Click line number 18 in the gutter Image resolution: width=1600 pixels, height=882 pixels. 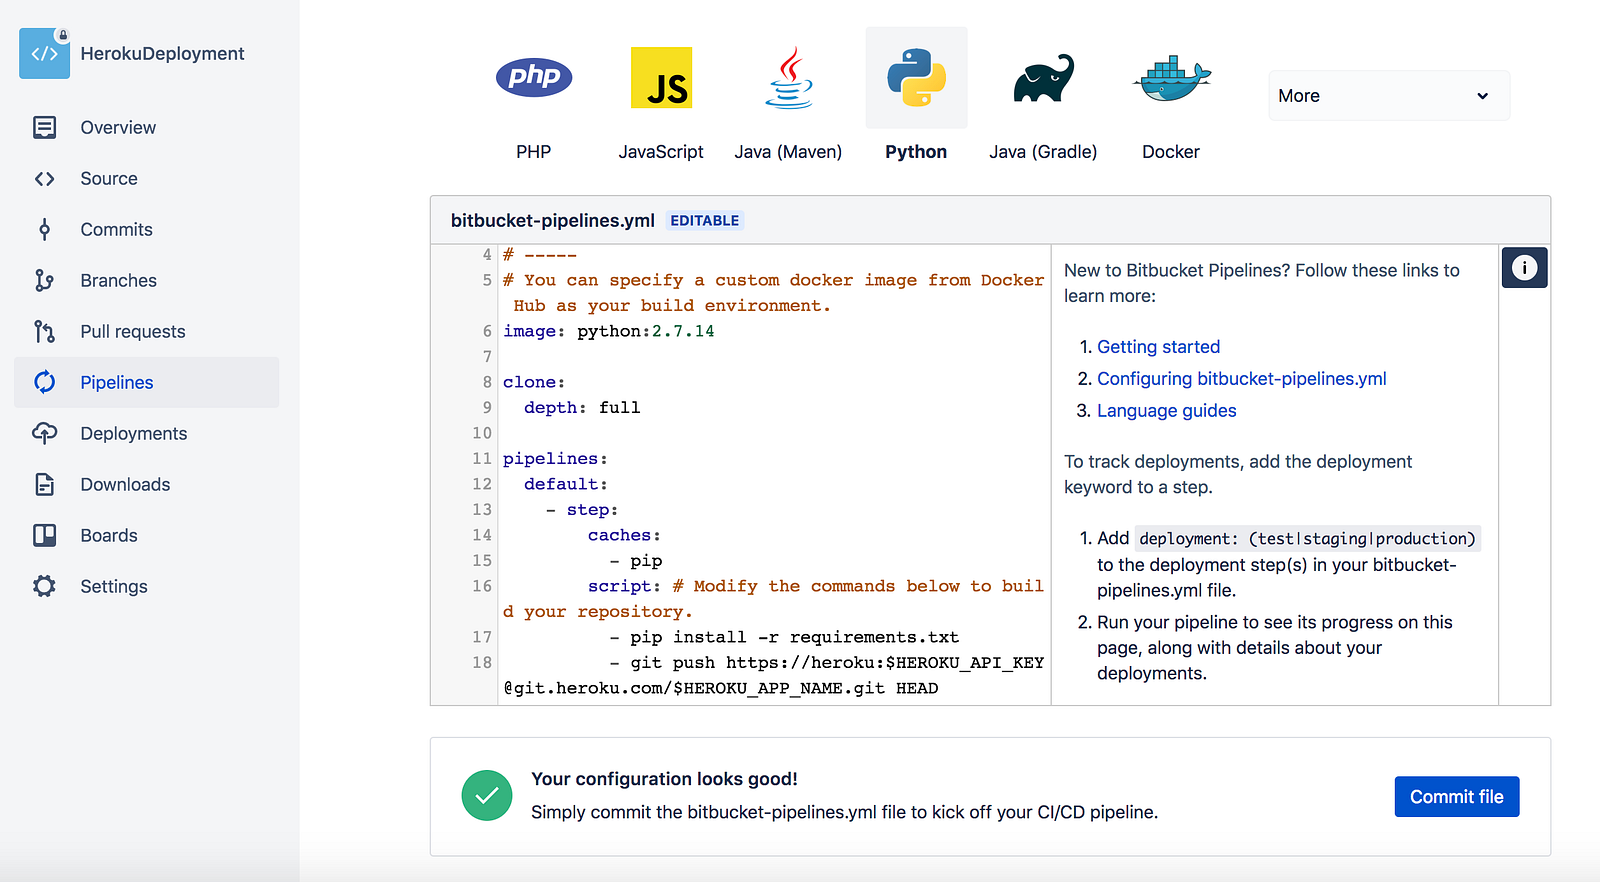(x=482, y=663)
